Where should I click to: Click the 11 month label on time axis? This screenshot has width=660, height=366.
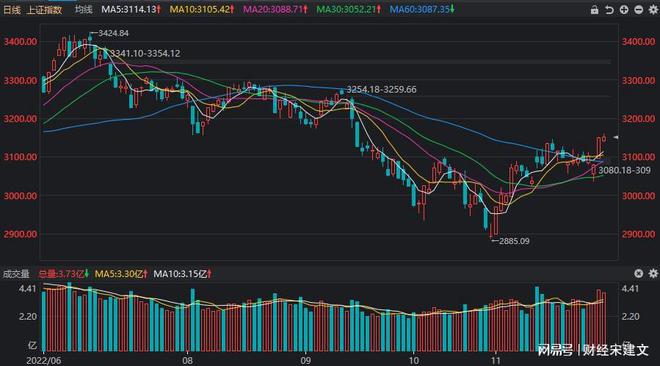tap(496, 361)
